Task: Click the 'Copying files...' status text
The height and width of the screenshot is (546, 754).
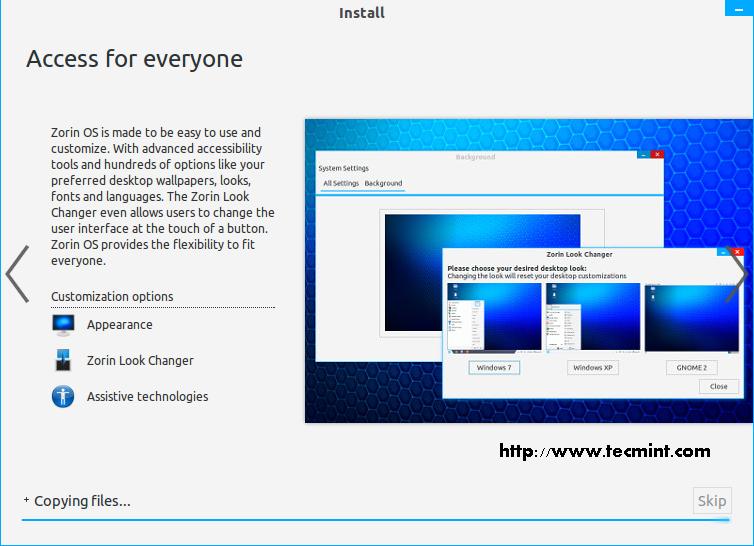Action: coord(82,501)
